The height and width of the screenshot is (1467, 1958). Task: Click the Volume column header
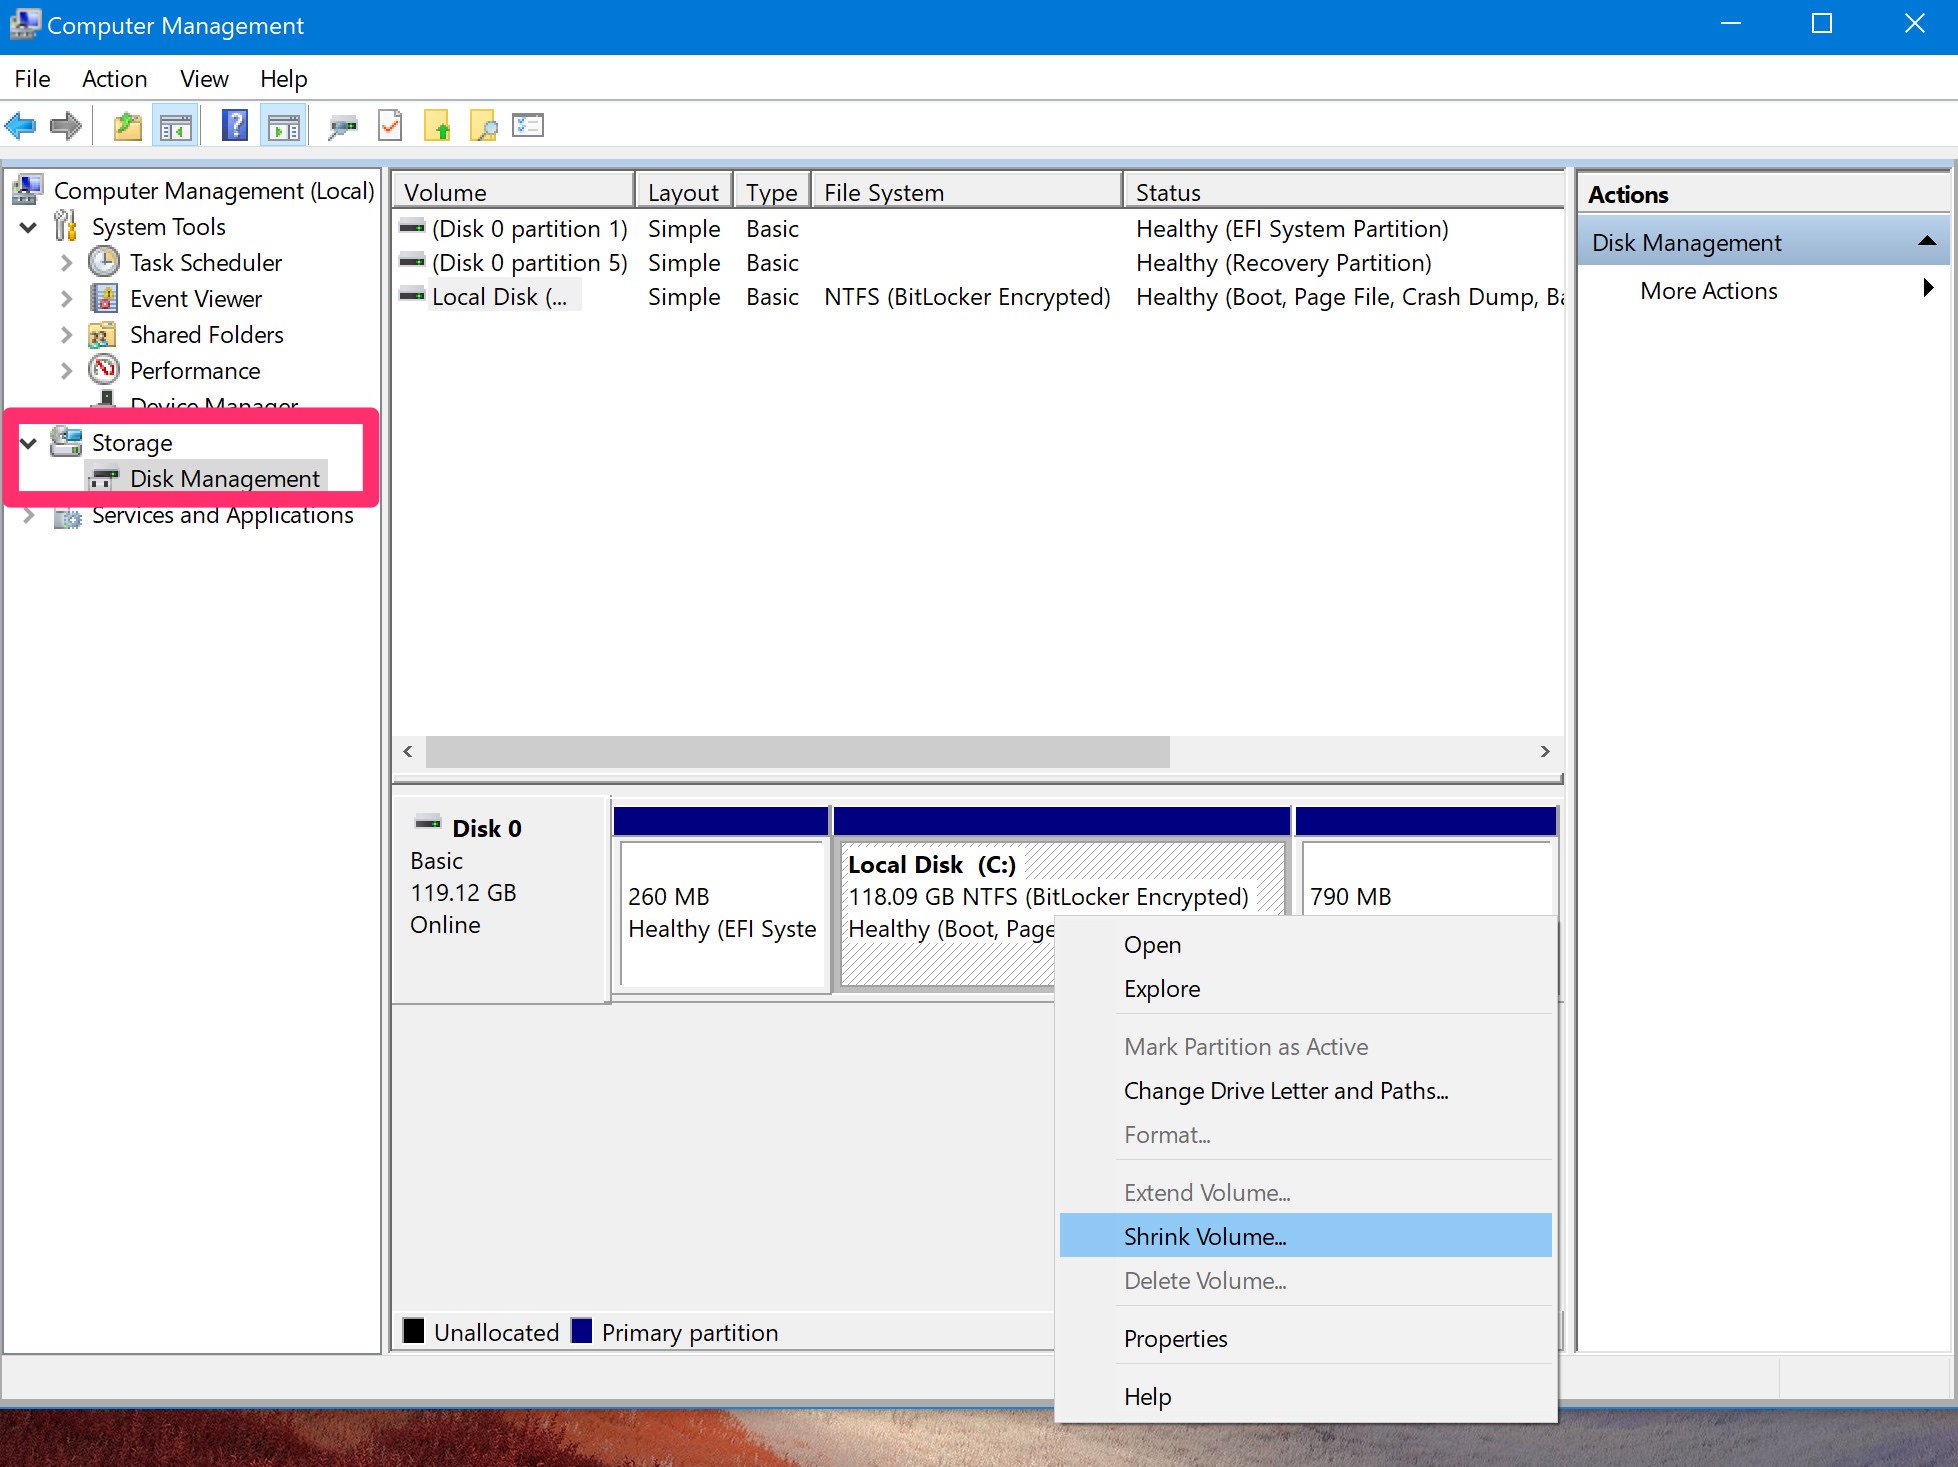(x=514, y=191)
